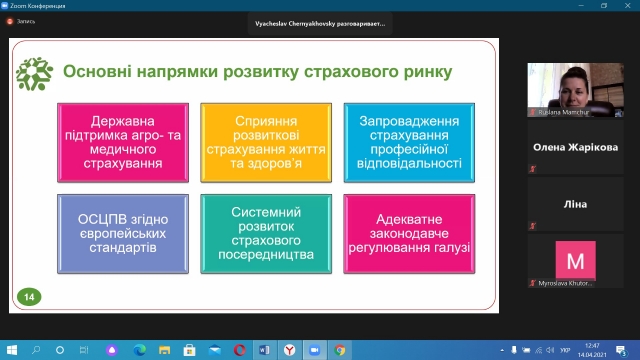Open File Explorer from taskbar
This screenshot has width=640, height=360.
coord(164,350)
